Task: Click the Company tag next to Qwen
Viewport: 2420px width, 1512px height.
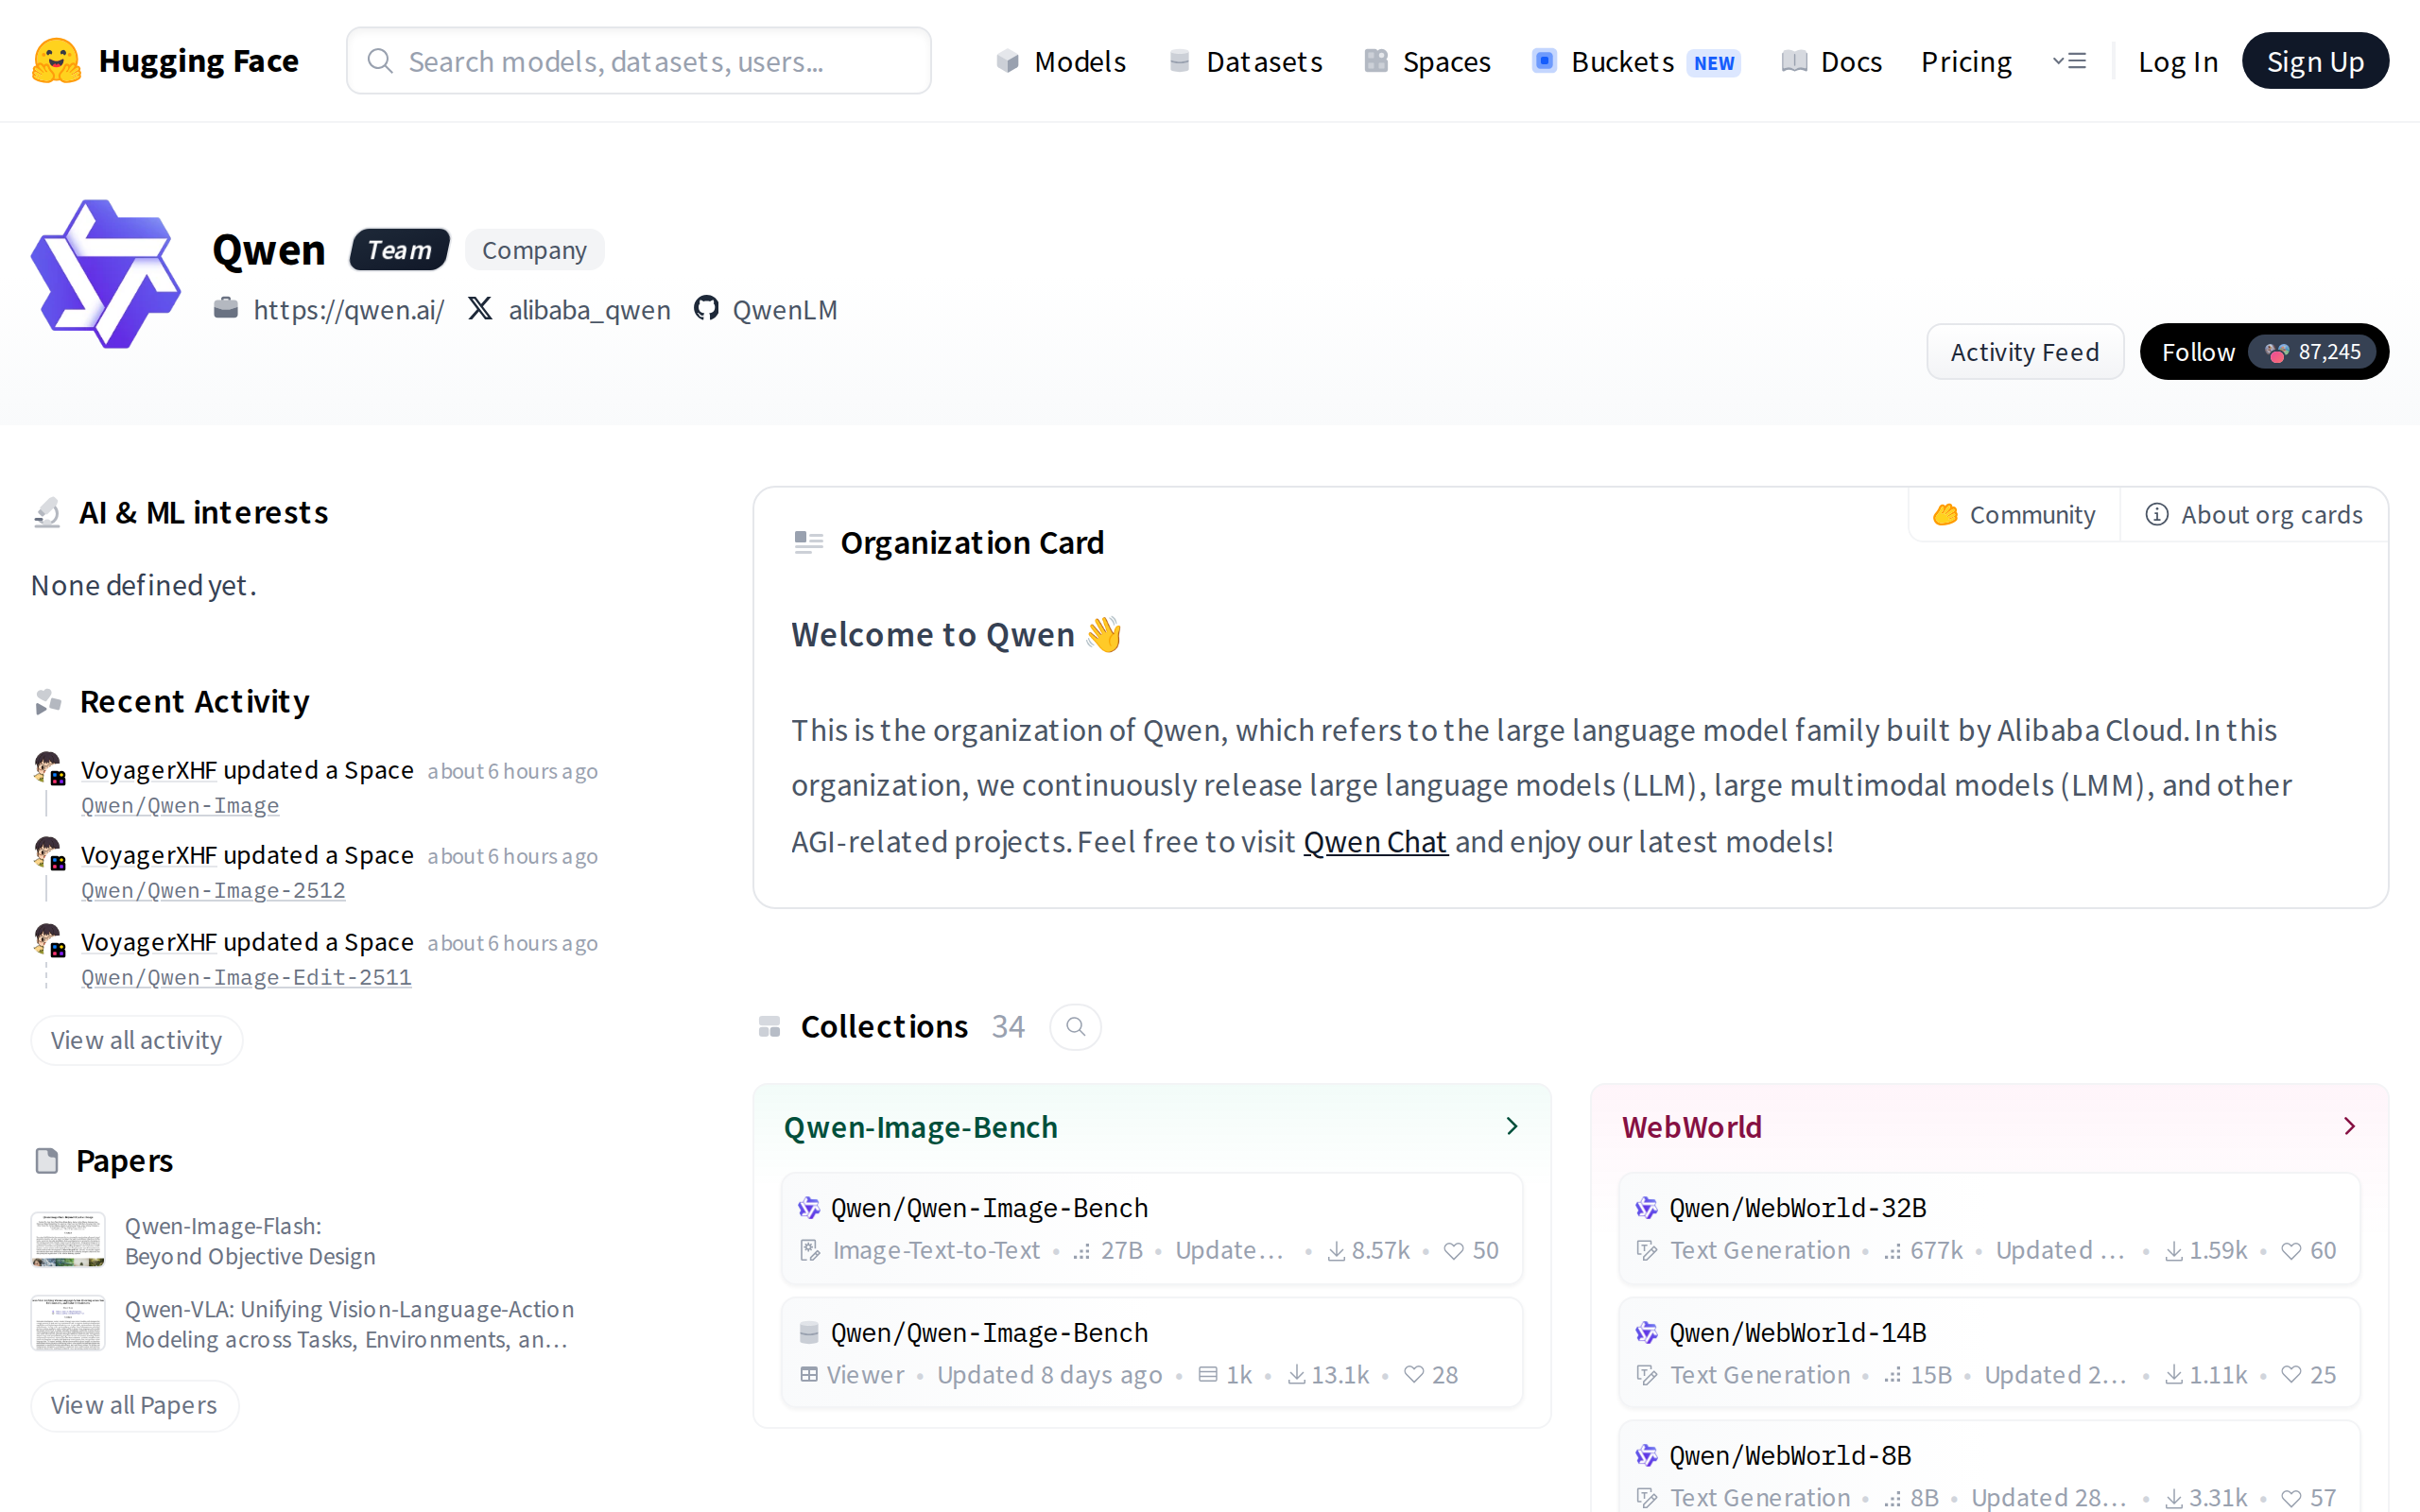Action: point(534,250)
